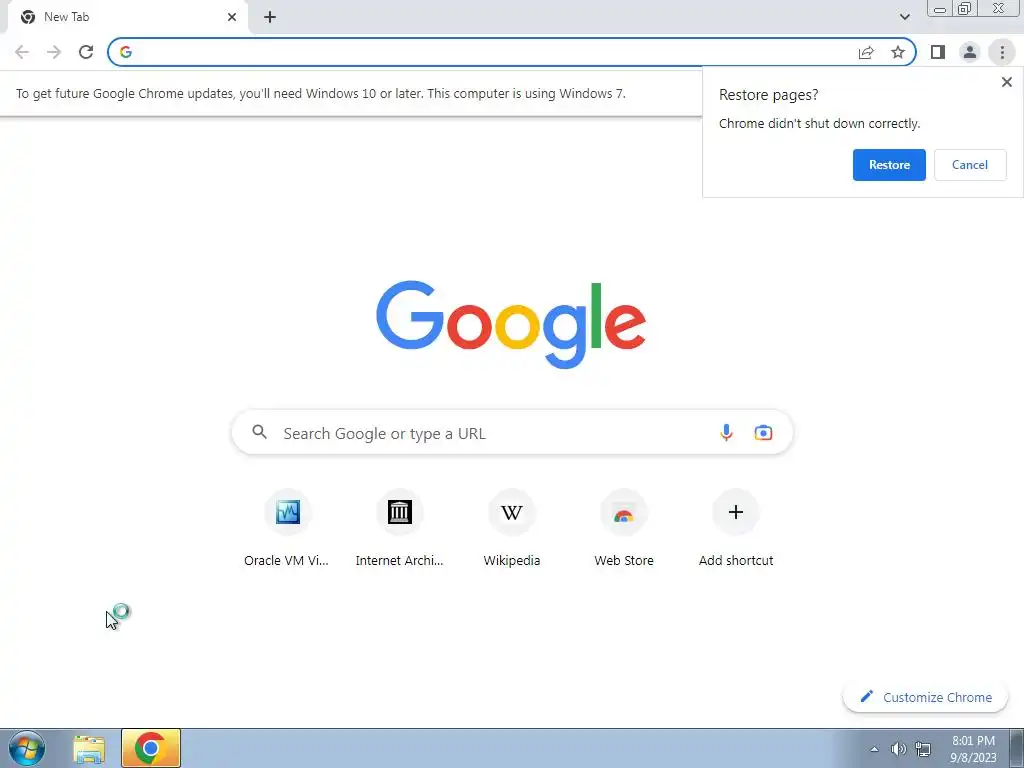Click Cancel in Restore pages dialog
This screenshot has height=768, width=1024.
click(x=970, y=165)
